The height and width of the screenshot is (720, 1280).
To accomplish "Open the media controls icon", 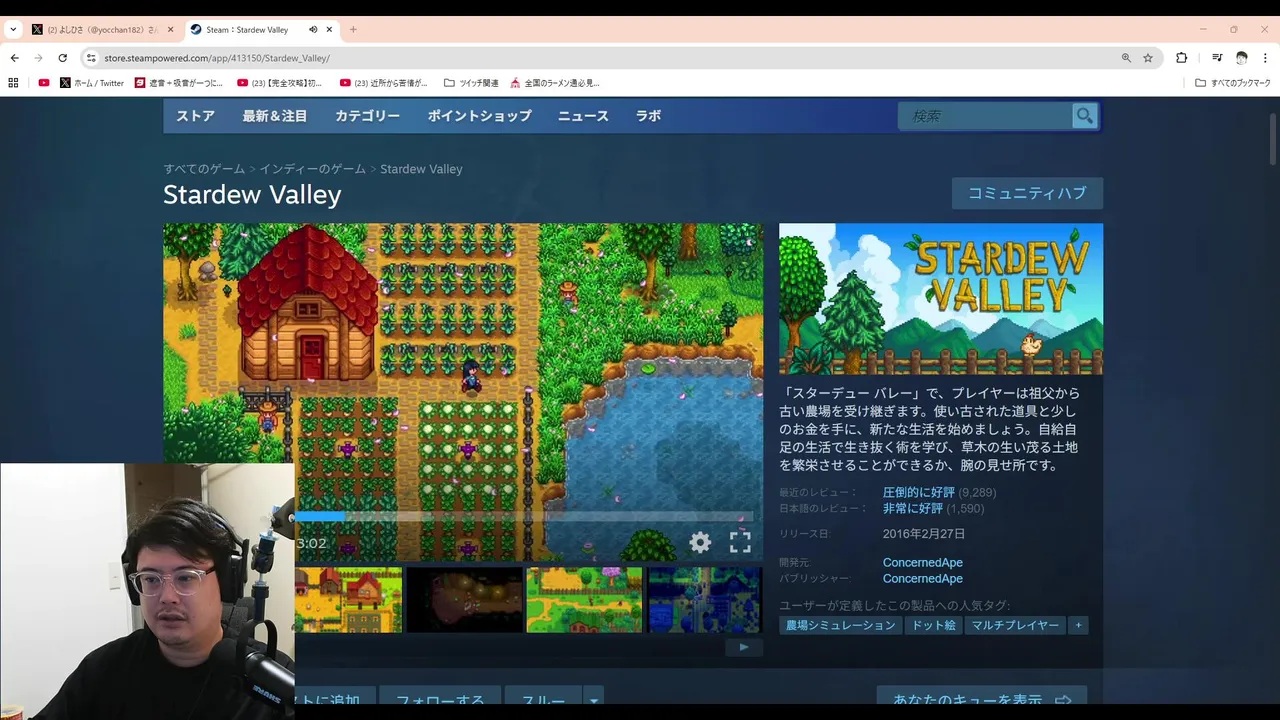I will [1217, 58].
